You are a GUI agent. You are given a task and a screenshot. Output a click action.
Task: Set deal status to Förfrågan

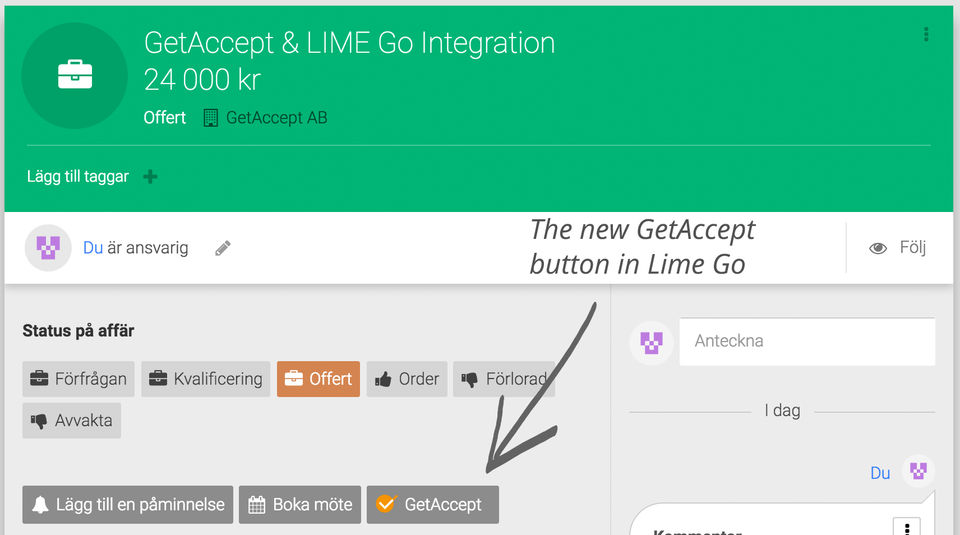click(78, 379)
